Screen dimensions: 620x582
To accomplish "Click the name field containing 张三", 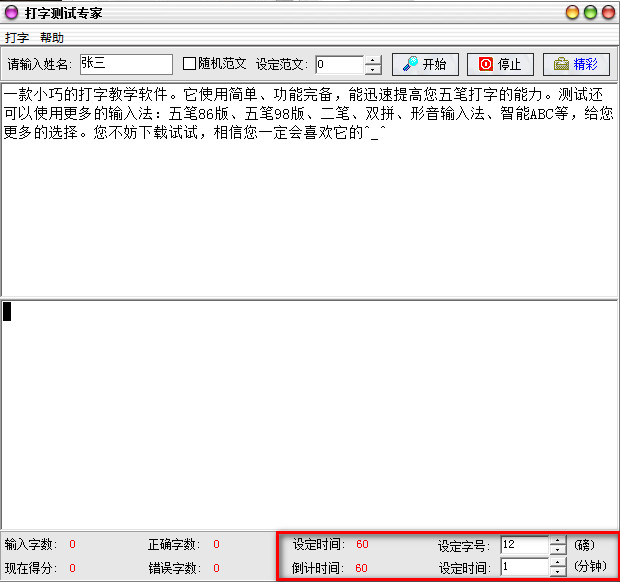I will (x=126, y=64).
